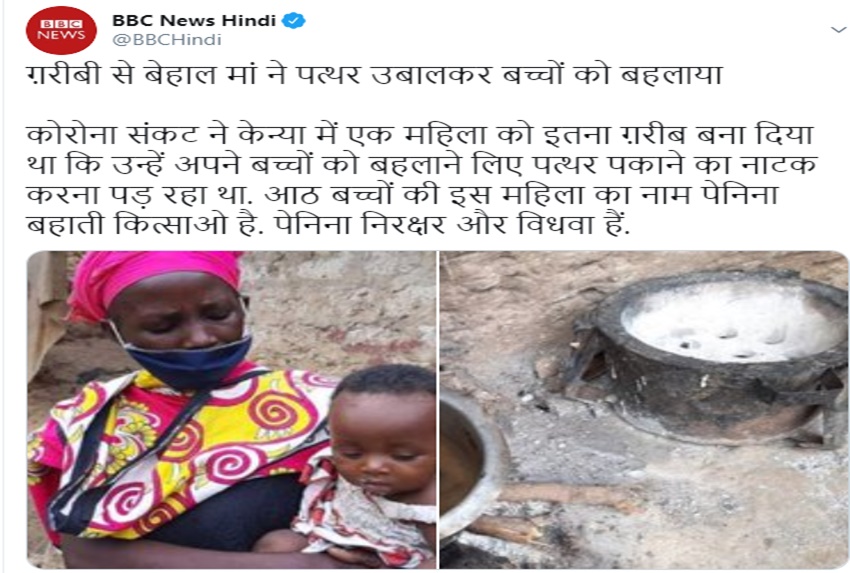Click the word पत्थर in the headline
The height and width of the screenshot is (573, 850).
329,74
